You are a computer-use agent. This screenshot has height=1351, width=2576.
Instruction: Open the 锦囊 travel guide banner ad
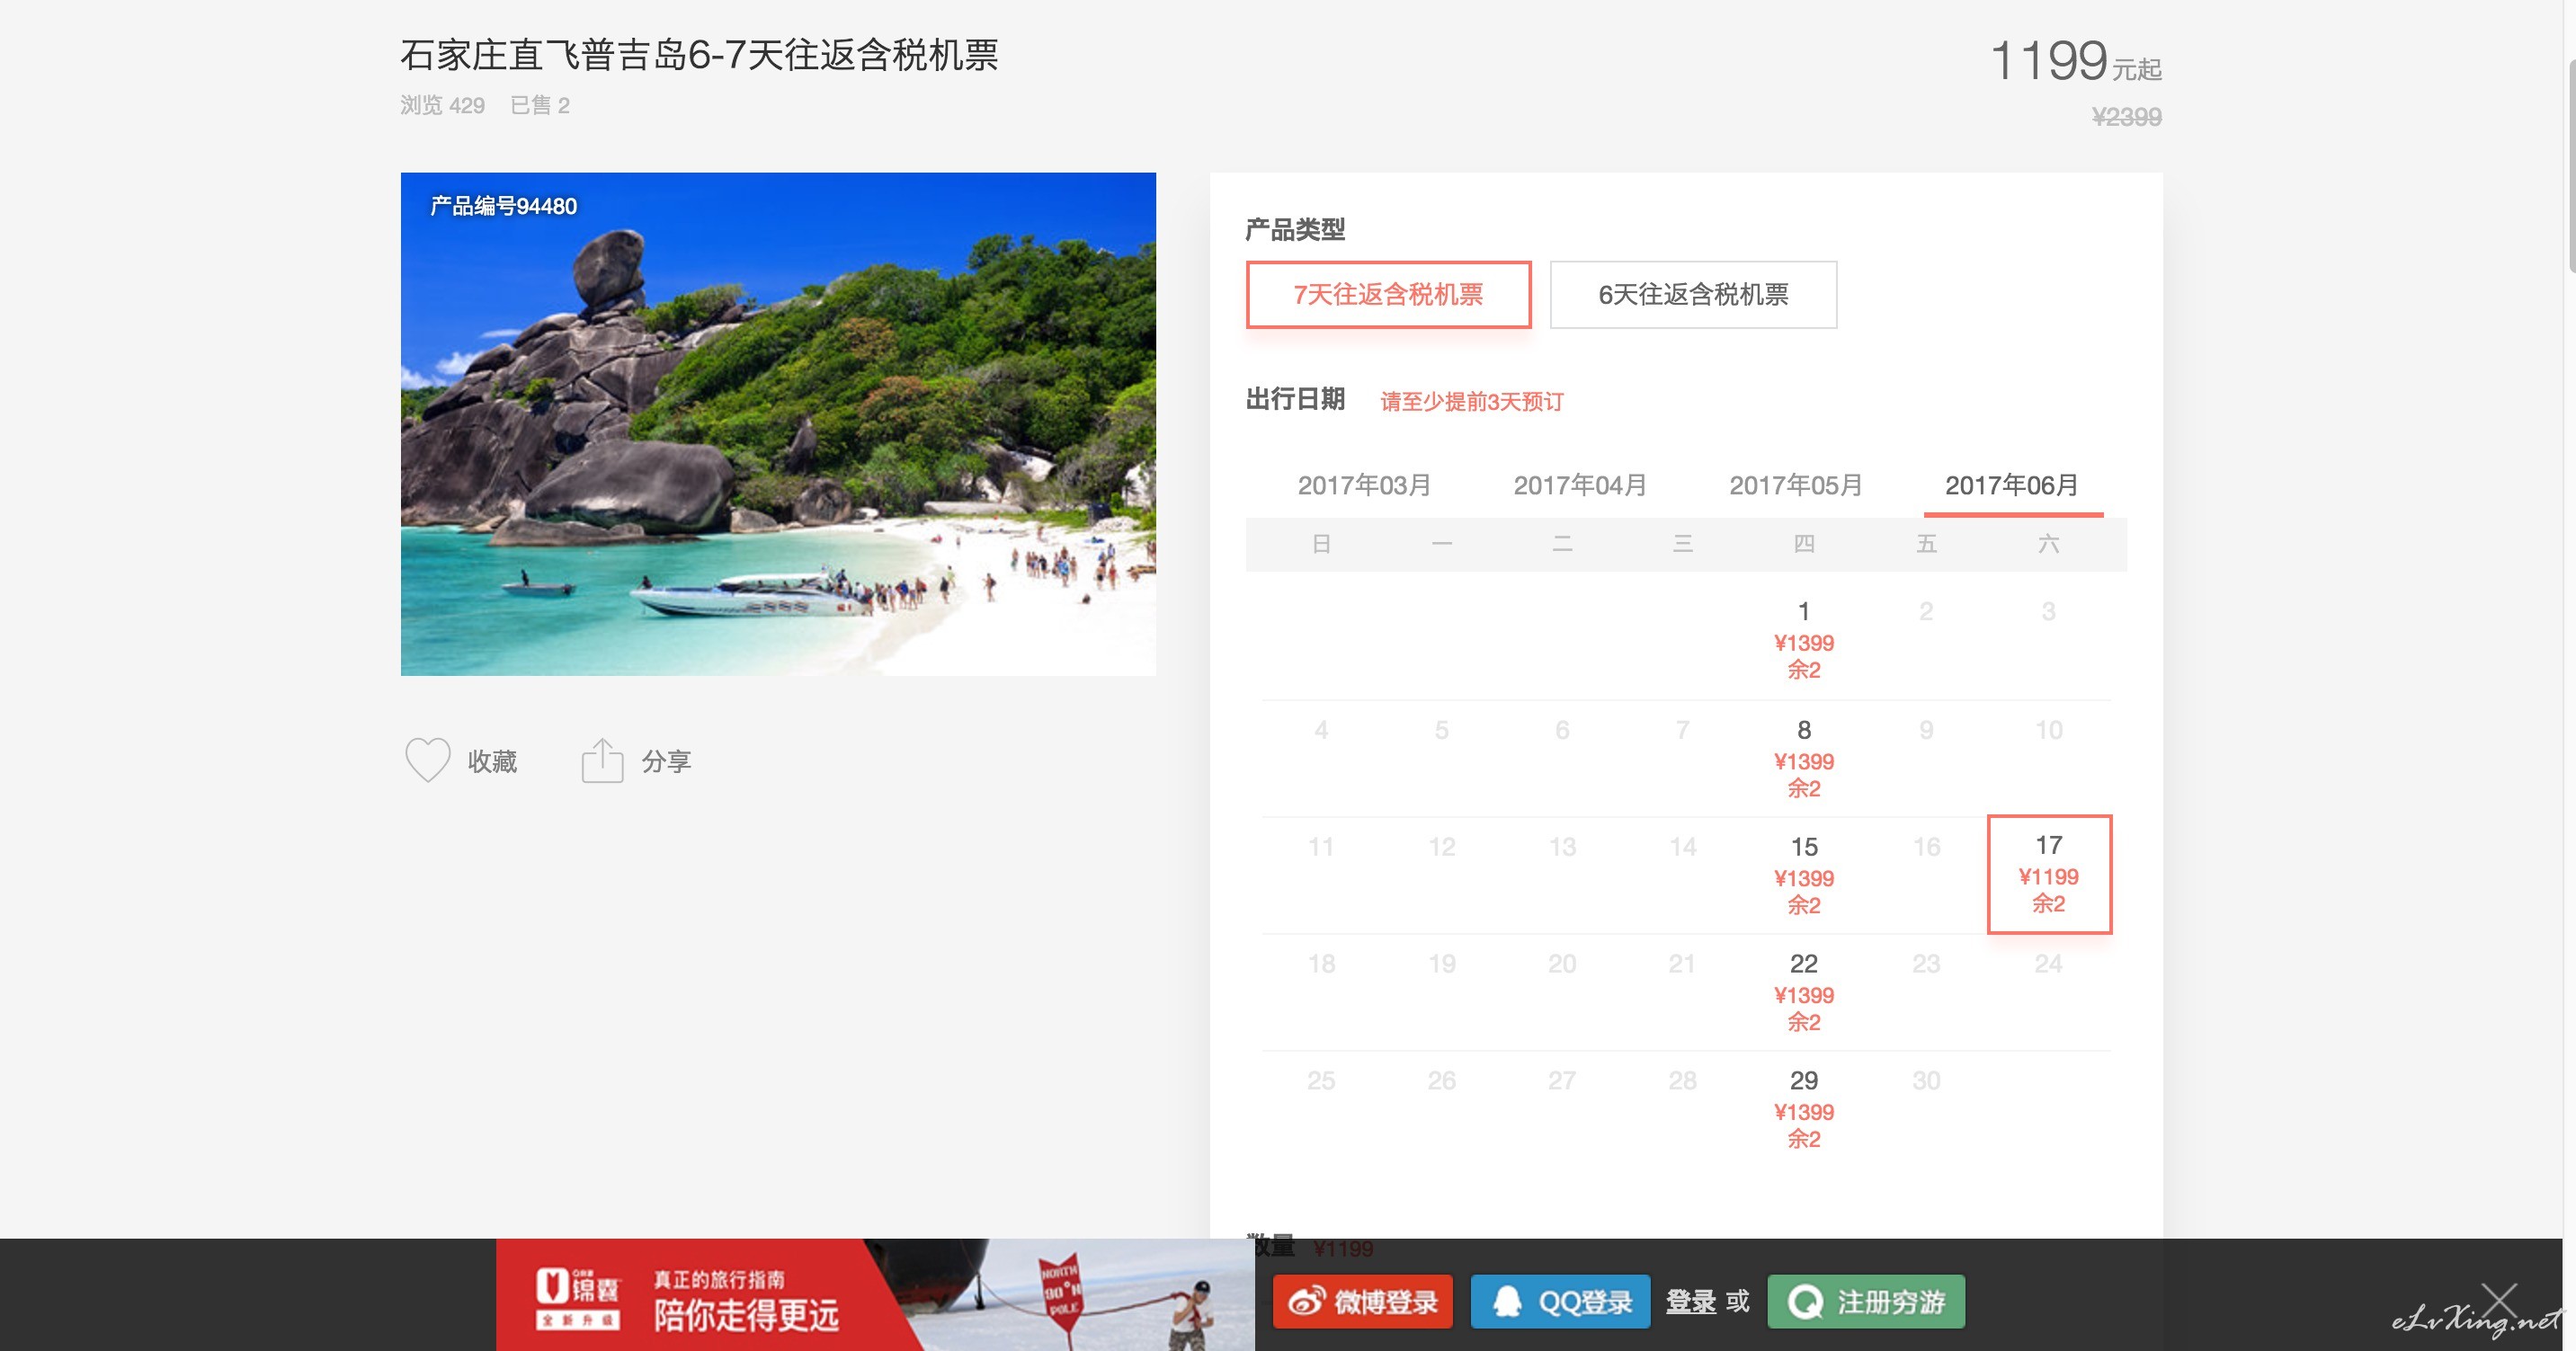pyautogui.click(x=875, y=1295)
